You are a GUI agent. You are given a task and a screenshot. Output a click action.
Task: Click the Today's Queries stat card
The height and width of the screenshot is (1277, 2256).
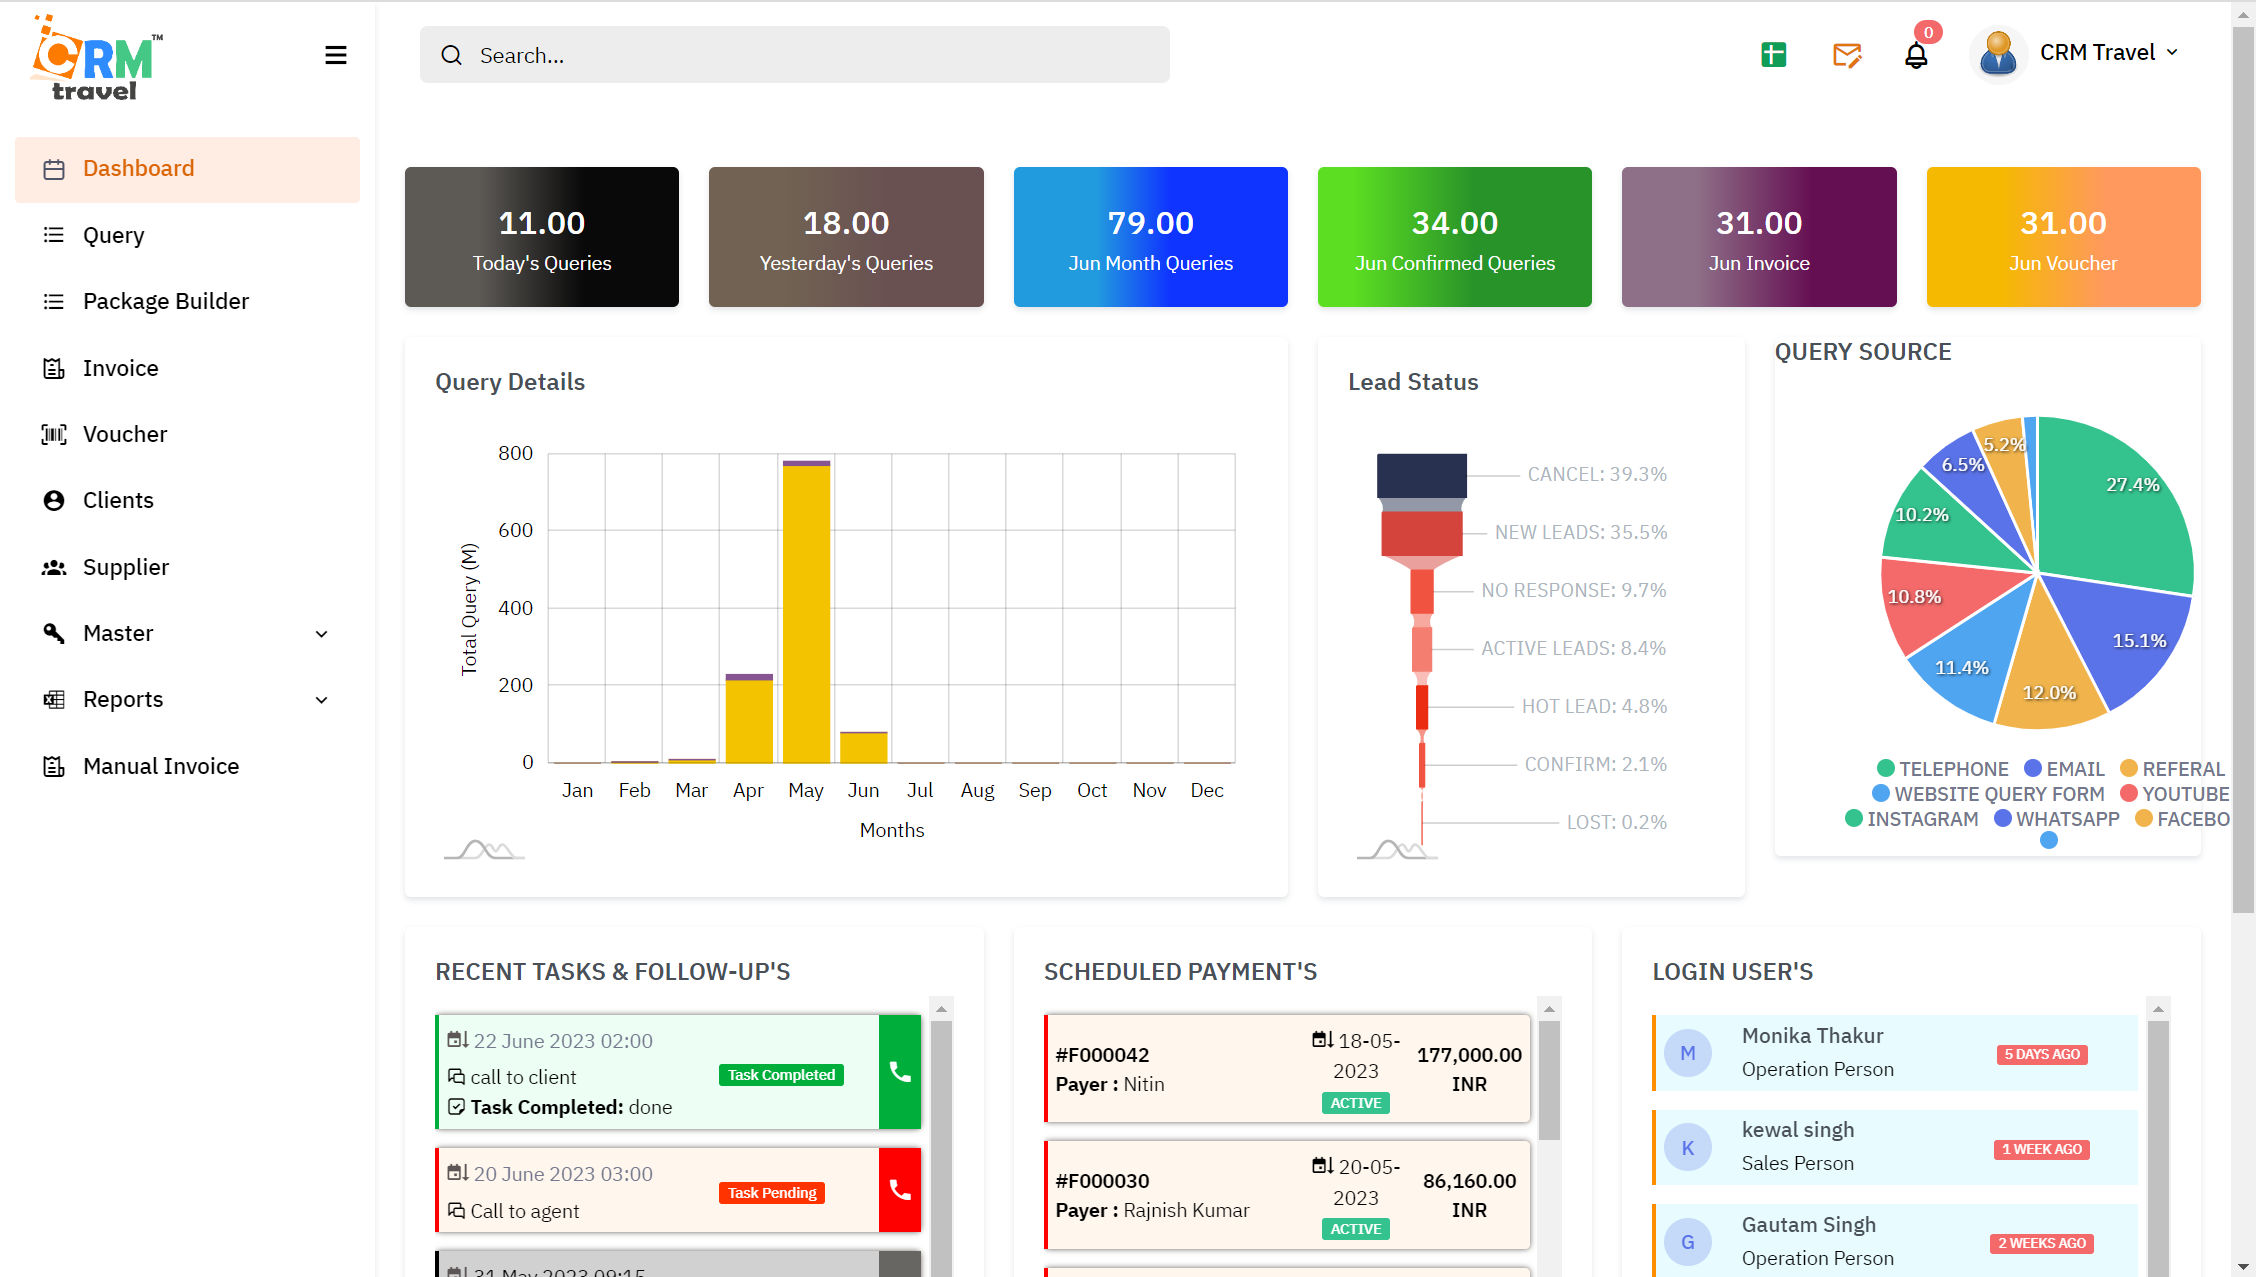pos(541,237)
